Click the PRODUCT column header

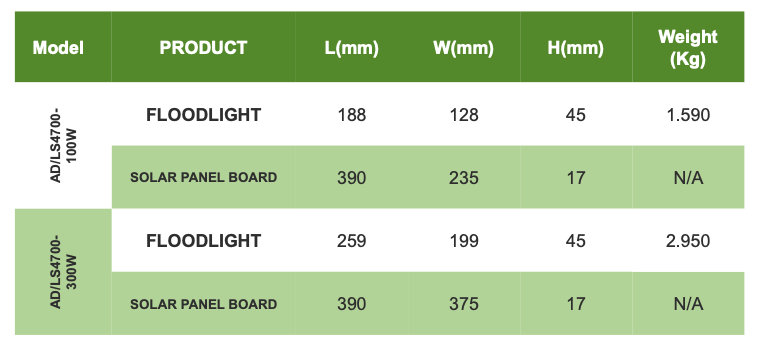point(203,47)
